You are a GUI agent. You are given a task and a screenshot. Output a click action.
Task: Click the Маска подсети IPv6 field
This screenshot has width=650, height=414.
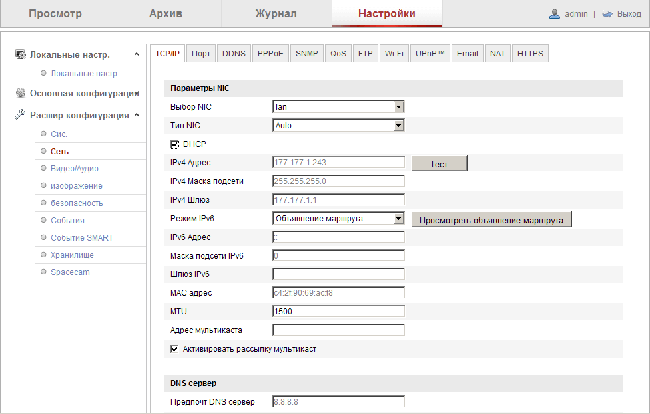click(x=338, y=256)
